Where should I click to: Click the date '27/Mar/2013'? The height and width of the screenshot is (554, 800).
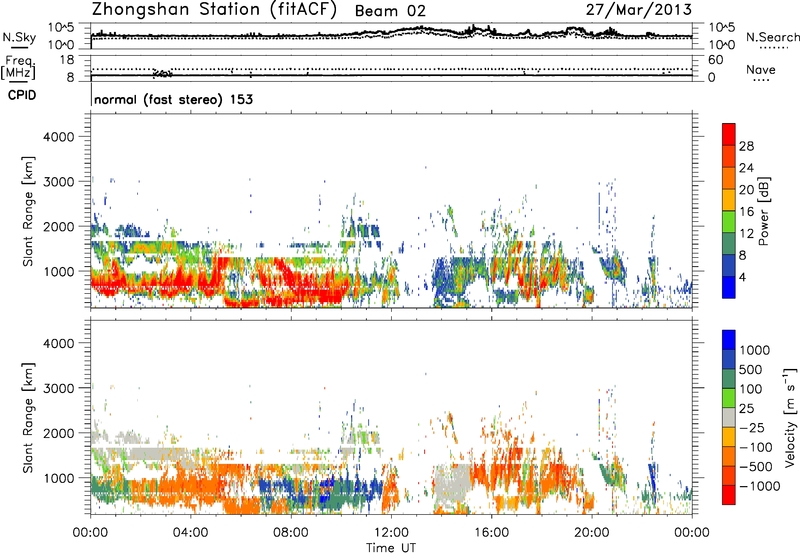point(639,10)
